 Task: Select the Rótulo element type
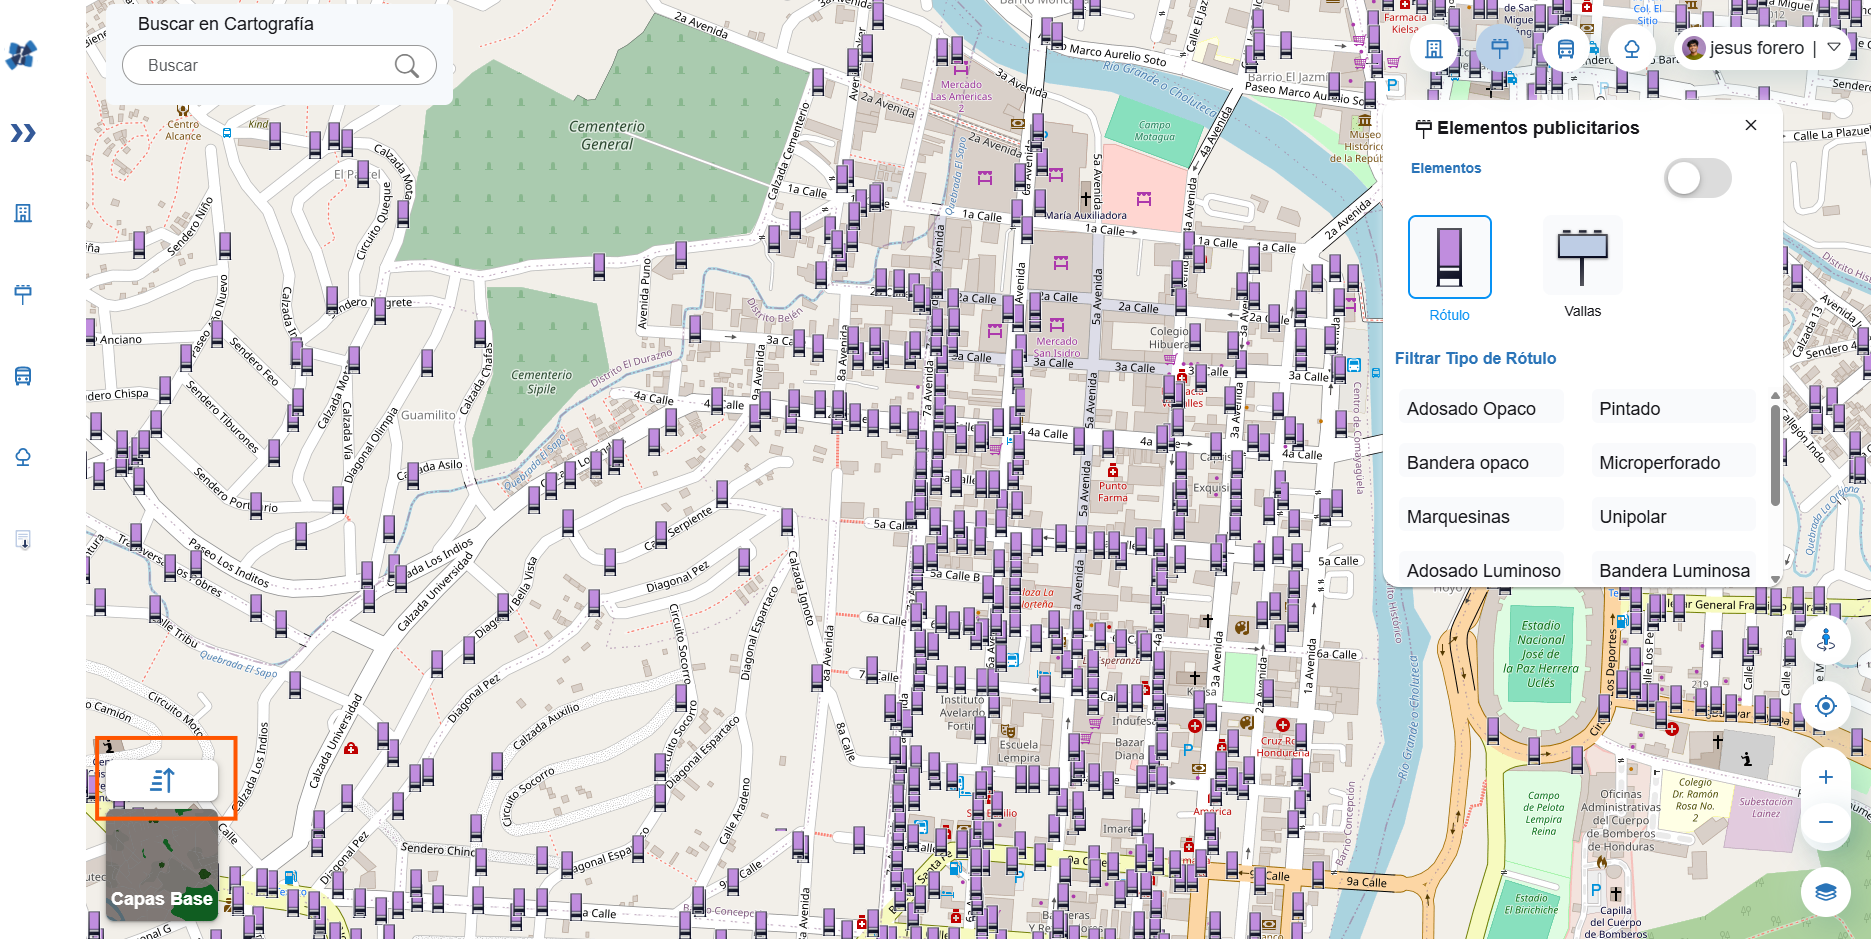pos(1449,258)
